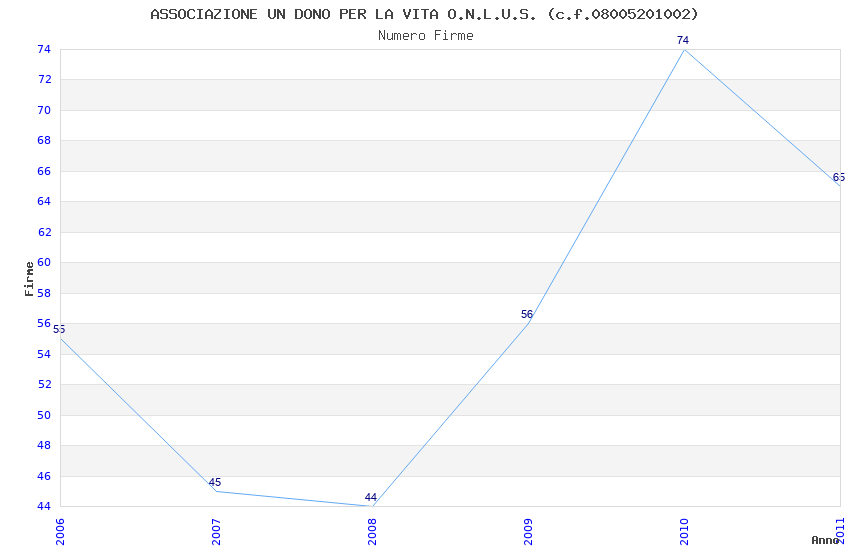The width and height of the screenshot is (850, 550).
Task: Click the y-axis tick 50
Action: pos(44,415)
